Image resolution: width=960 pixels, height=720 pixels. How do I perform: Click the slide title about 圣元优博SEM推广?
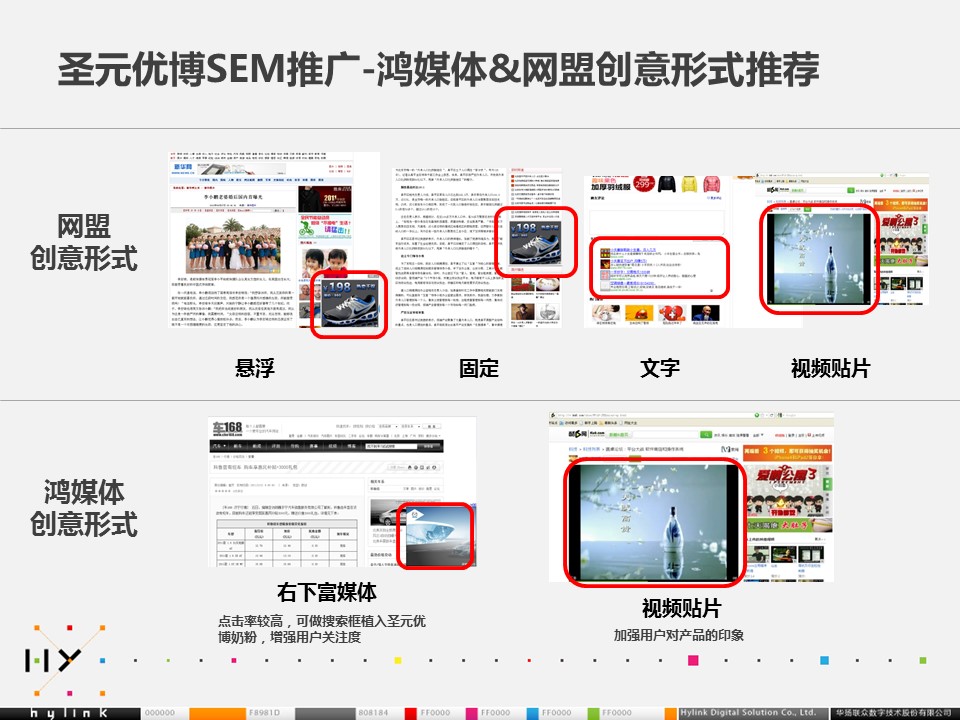point(438,71)
